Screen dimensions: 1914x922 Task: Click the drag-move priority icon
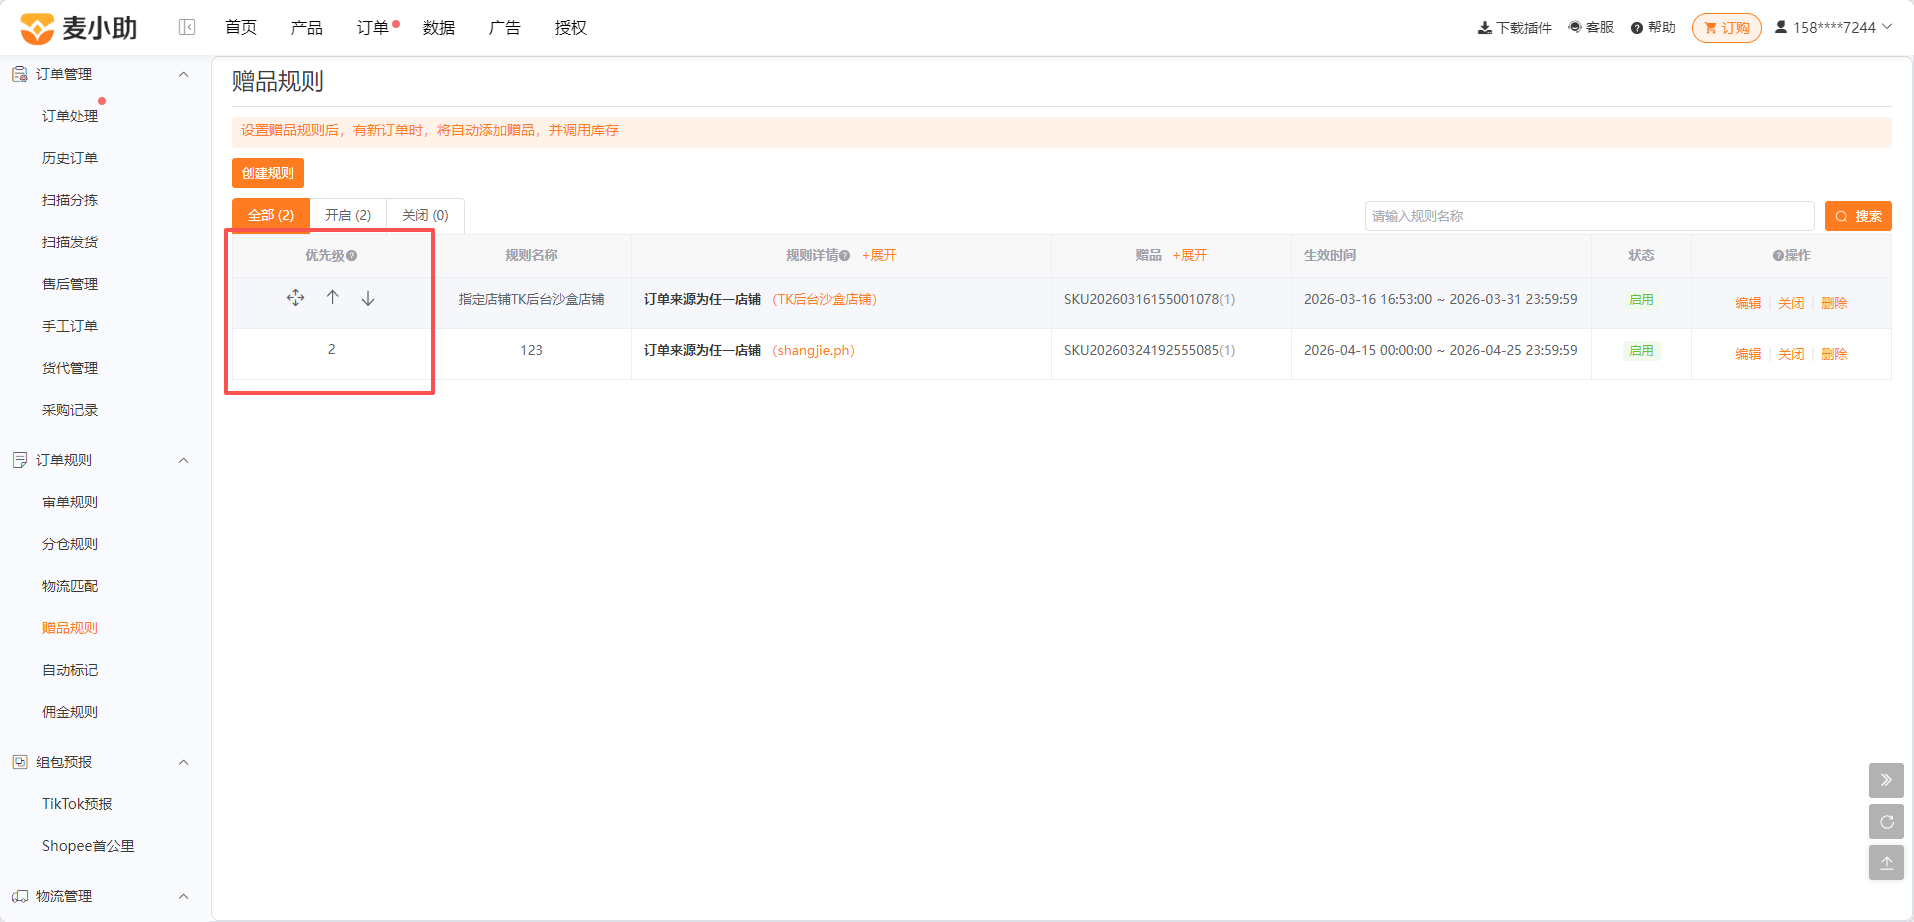coord(295,298)
